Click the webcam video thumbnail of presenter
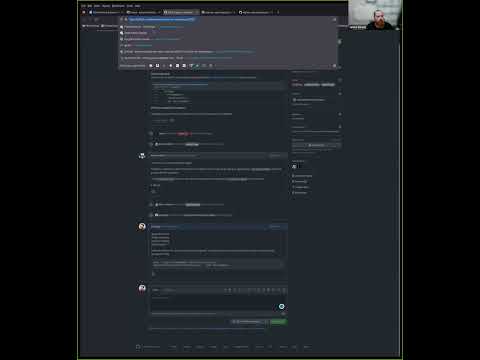The image size is (480, 360). point(374,15)
